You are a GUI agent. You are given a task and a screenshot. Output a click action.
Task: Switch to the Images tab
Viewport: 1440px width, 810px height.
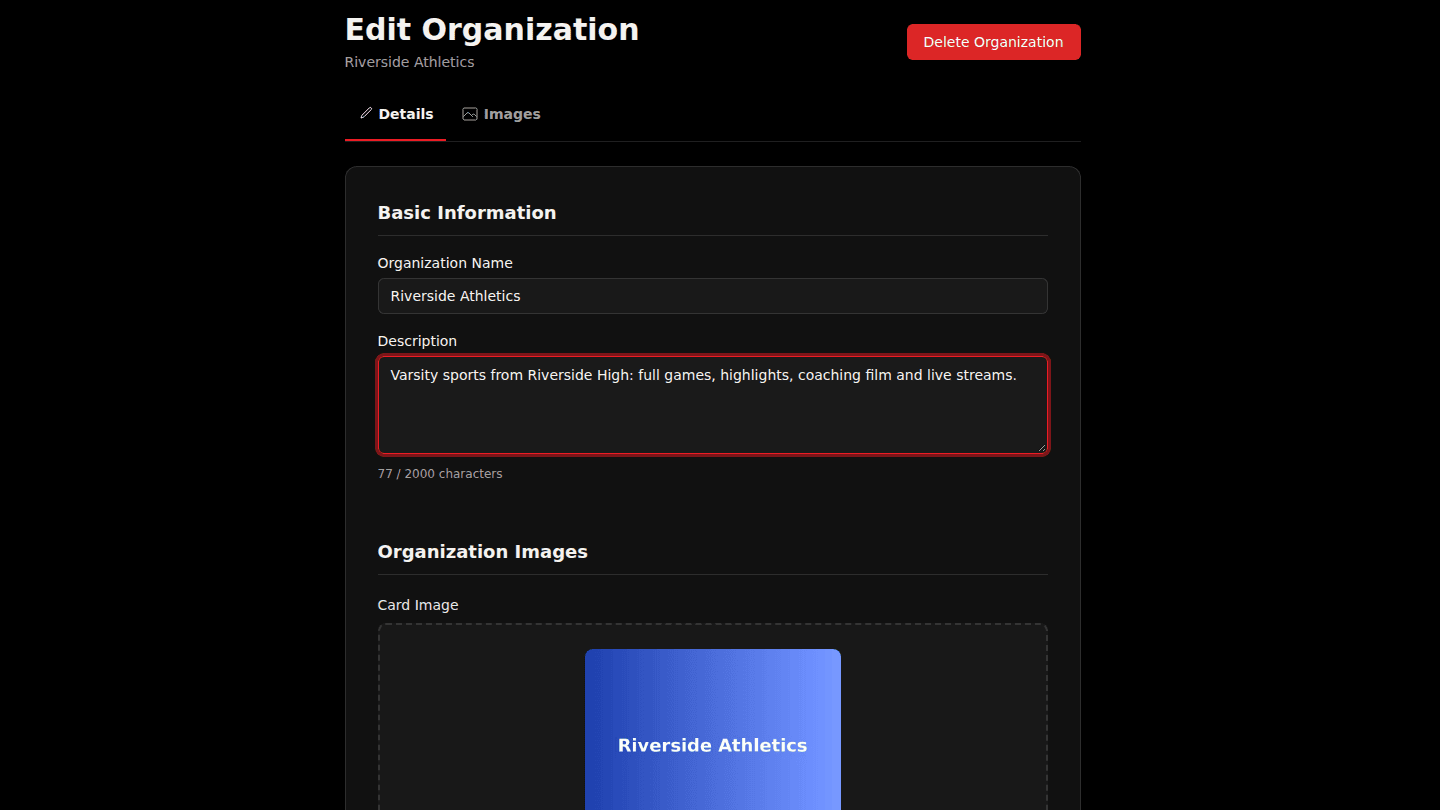click(501, 114)
